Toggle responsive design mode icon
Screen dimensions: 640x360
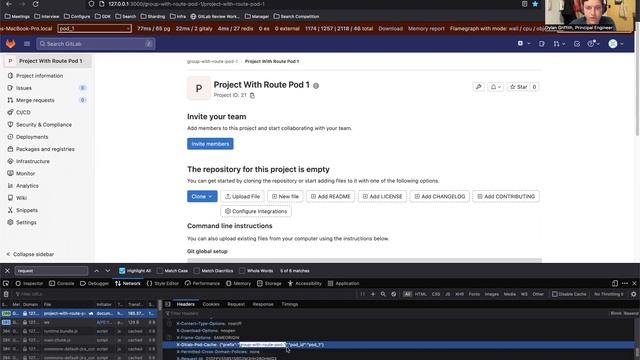[x=615, y=283]
